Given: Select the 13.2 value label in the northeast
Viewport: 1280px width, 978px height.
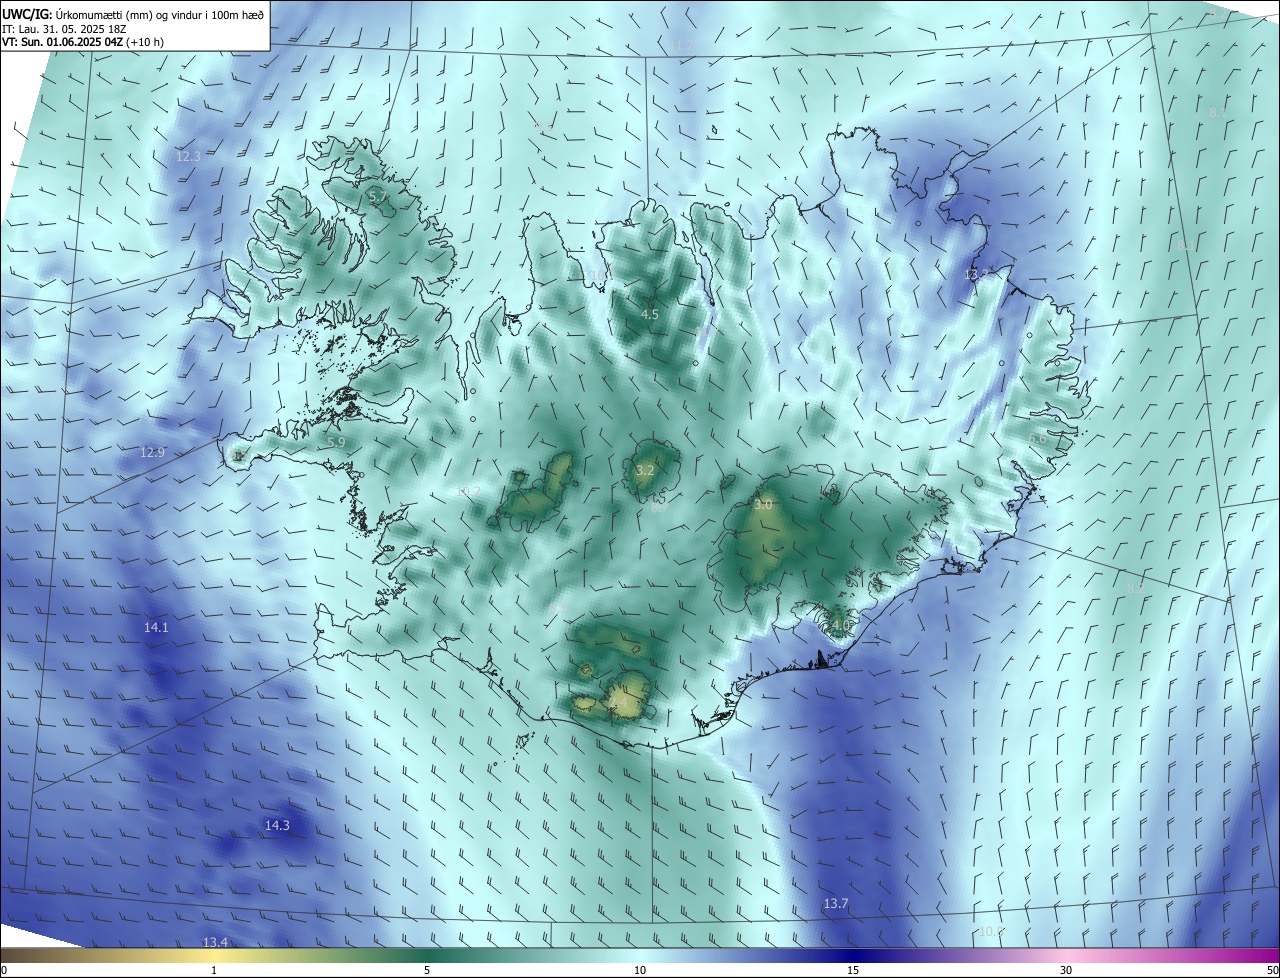Looking at the screenshot, I should [x=976, y=274].
